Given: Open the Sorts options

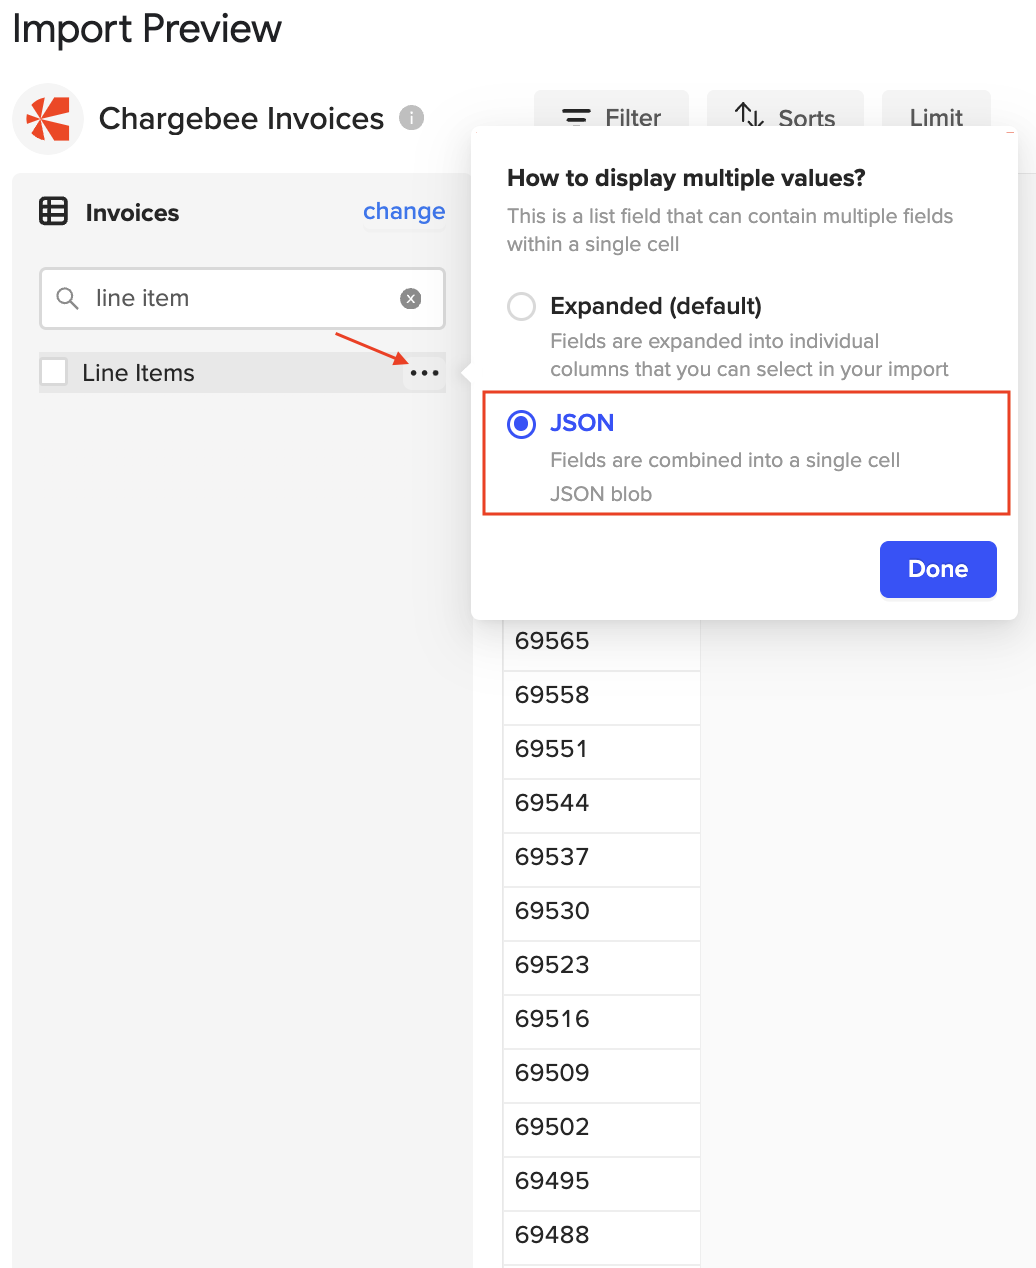Looking at the screenshot, I should pos(785,115).
